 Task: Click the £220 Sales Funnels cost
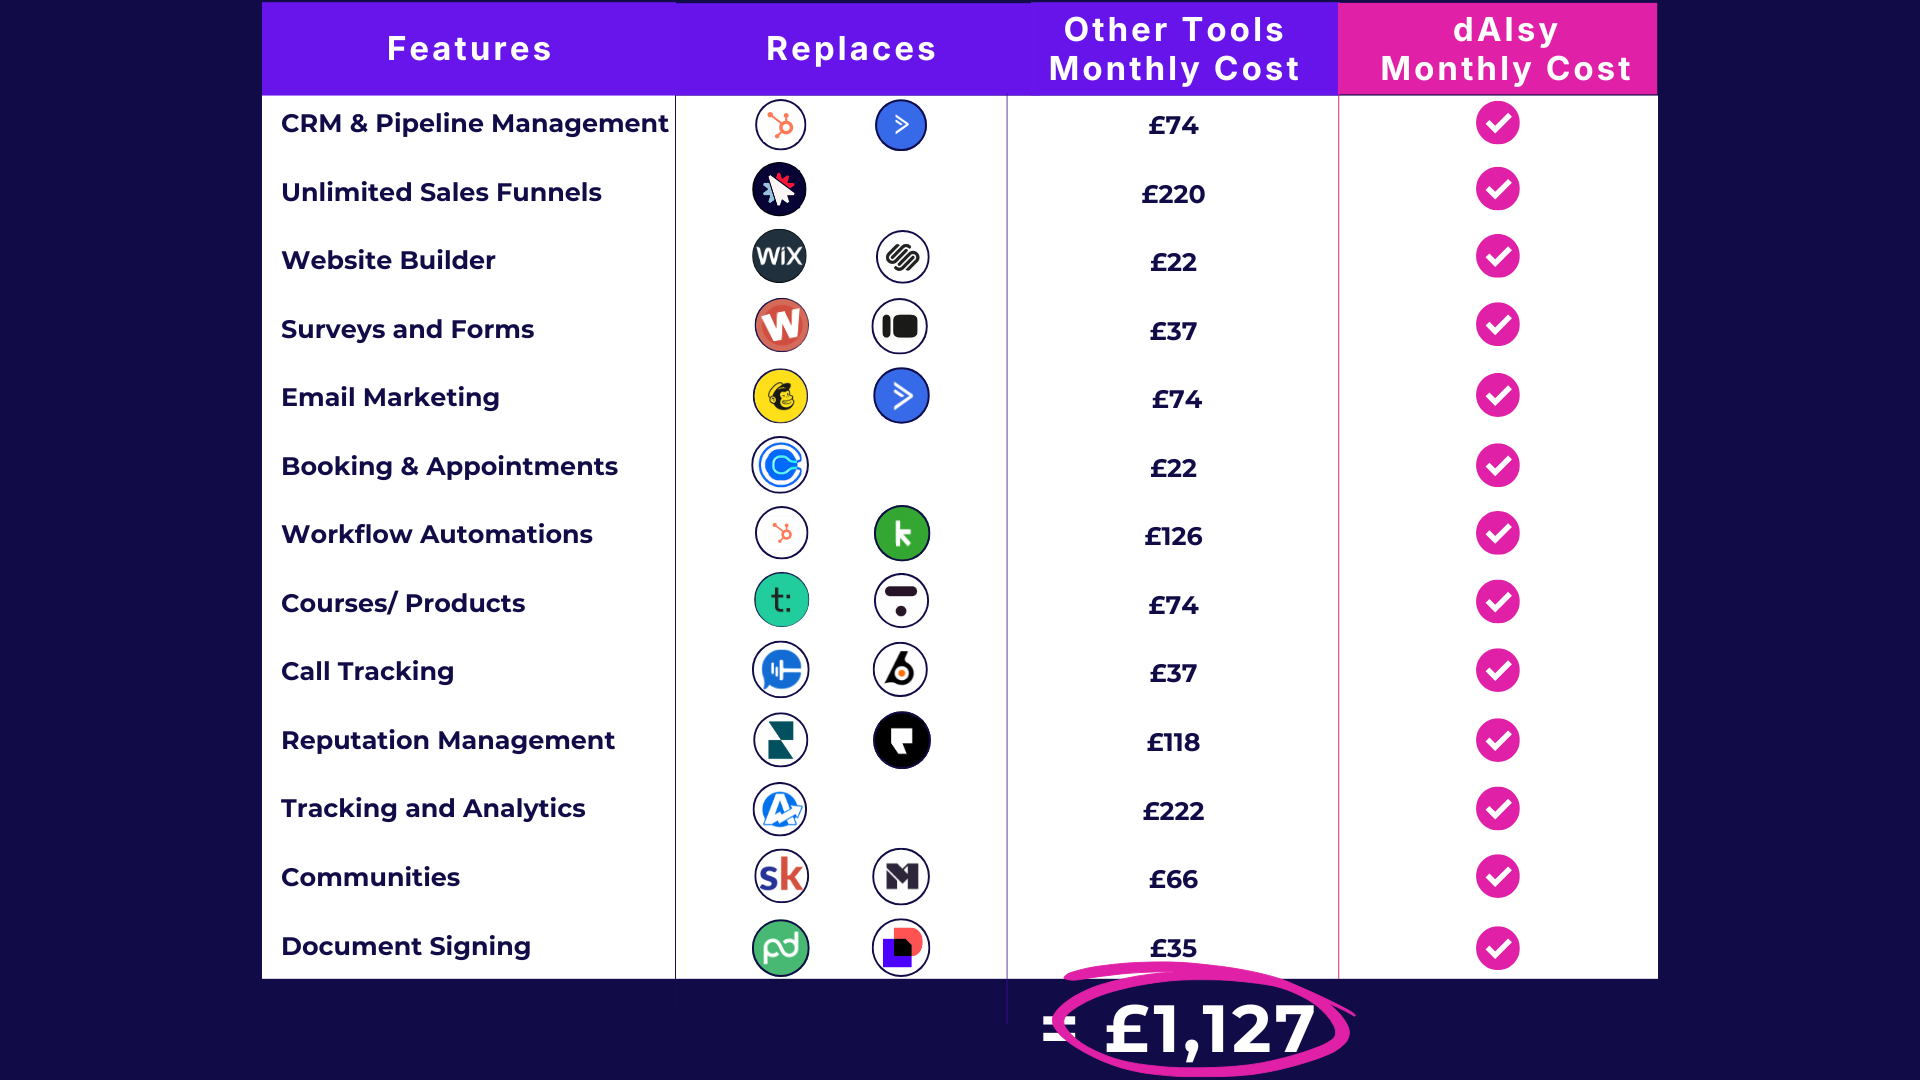[1173, 194]
